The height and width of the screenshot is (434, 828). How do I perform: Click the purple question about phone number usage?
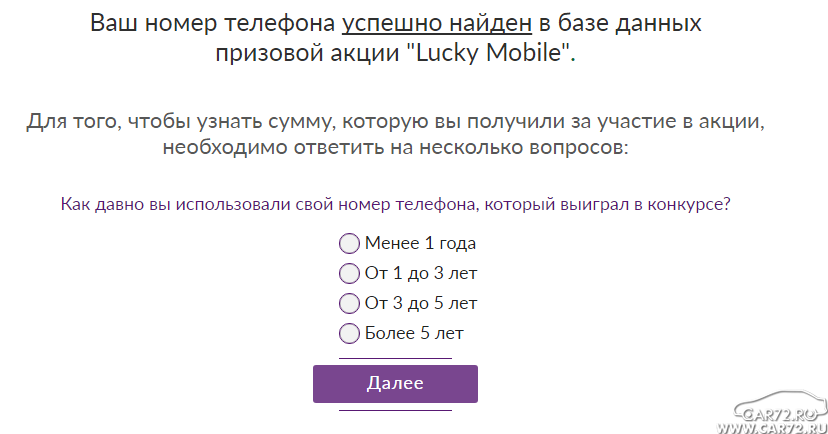[x=396, y=204]
